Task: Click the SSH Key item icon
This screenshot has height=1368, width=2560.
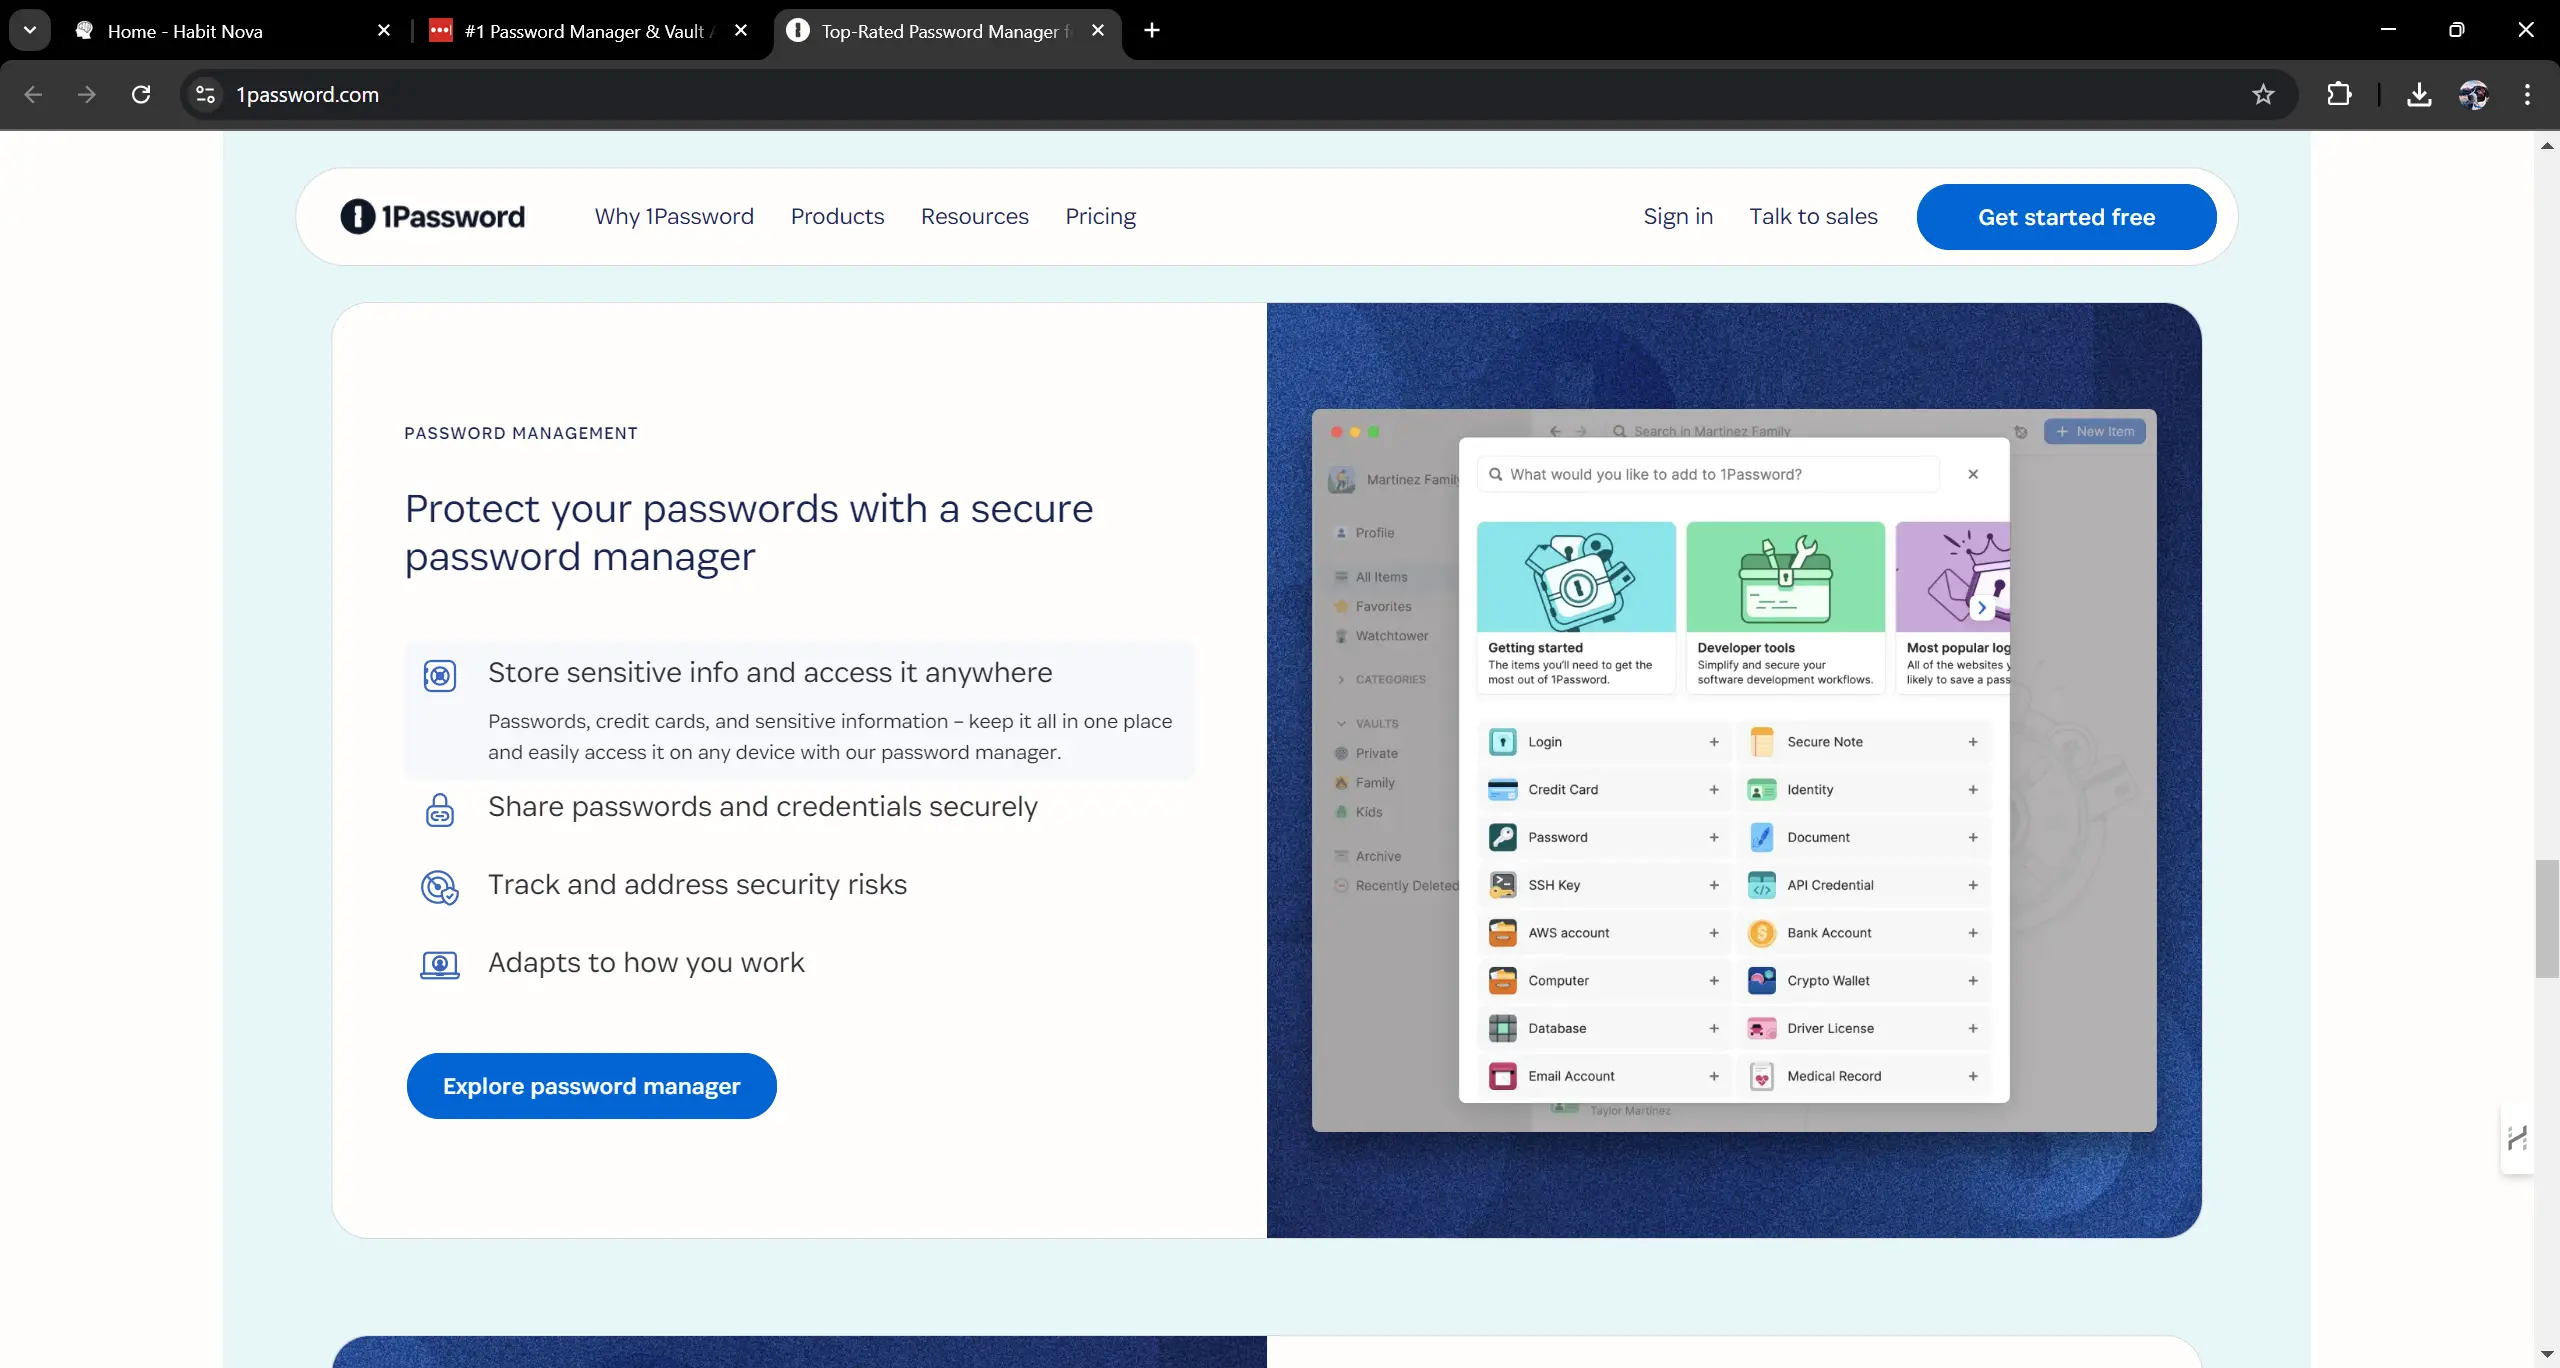Action: tap(1502, 885)
